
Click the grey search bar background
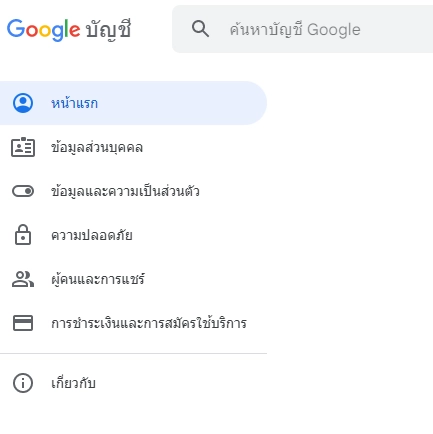[x=302, y=29]
